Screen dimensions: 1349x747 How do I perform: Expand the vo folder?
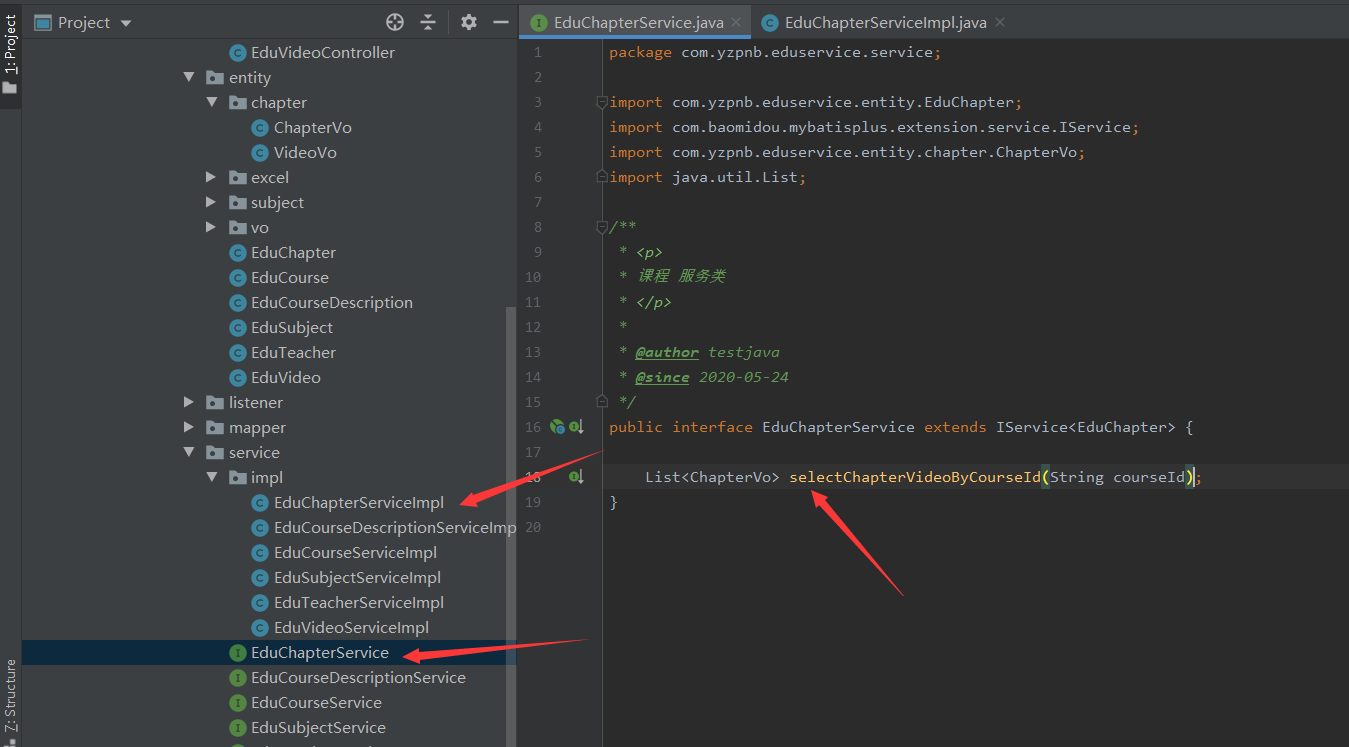pos(211,227)
